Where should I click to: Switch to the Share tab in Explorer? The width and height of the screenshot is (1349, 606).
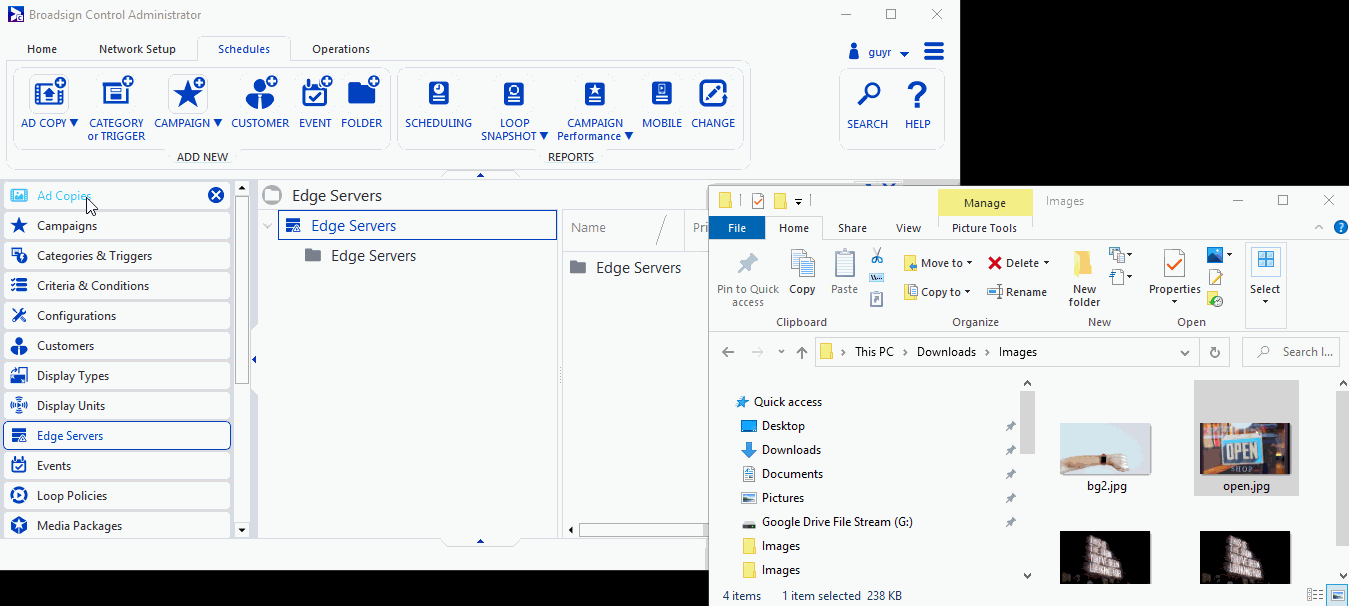point(852,228)
